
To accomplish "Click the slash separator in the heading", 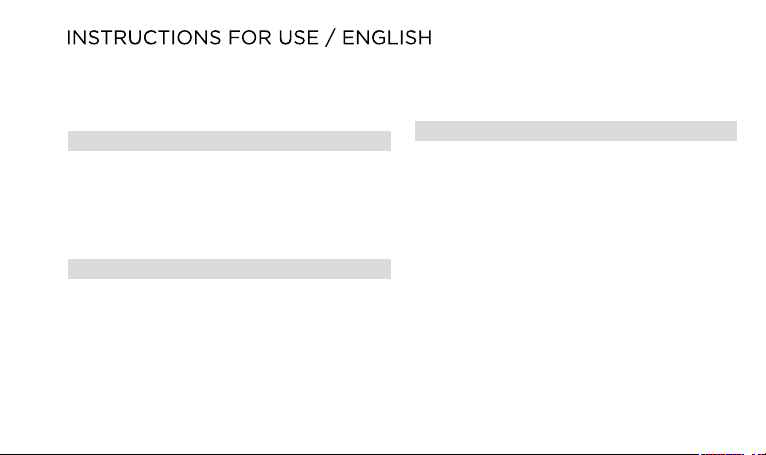I will coord(331,38).
